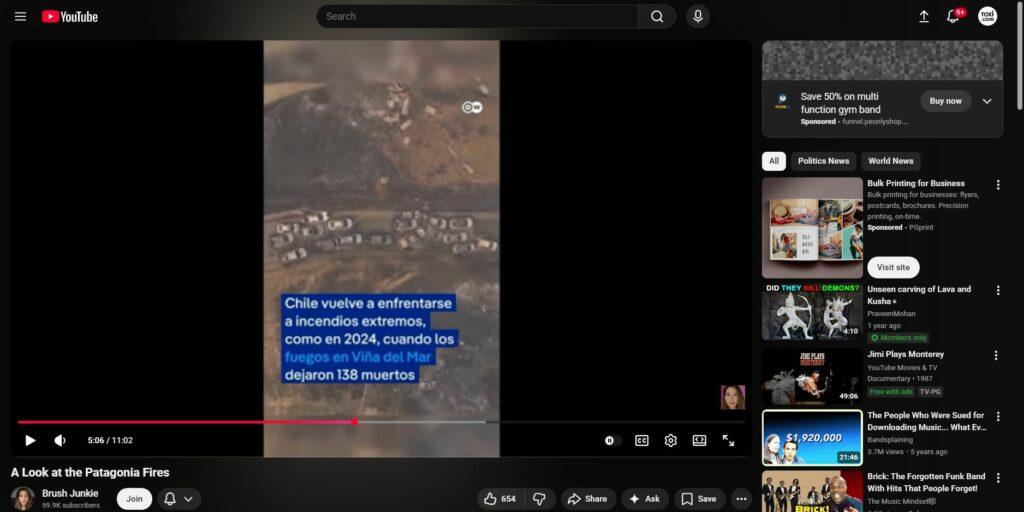This screenshot has height=512, width=1024.
Task: Turn on closed captions
Action: 641,440
